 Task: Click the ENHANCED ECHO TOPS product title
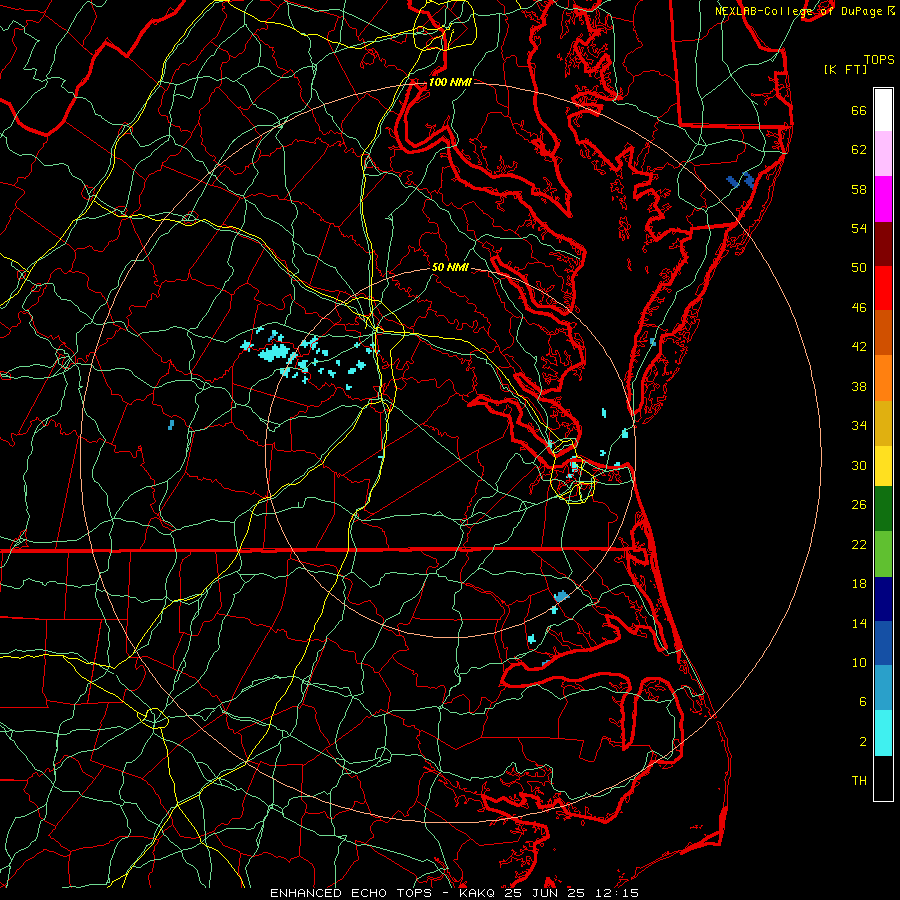click(350, 893)
